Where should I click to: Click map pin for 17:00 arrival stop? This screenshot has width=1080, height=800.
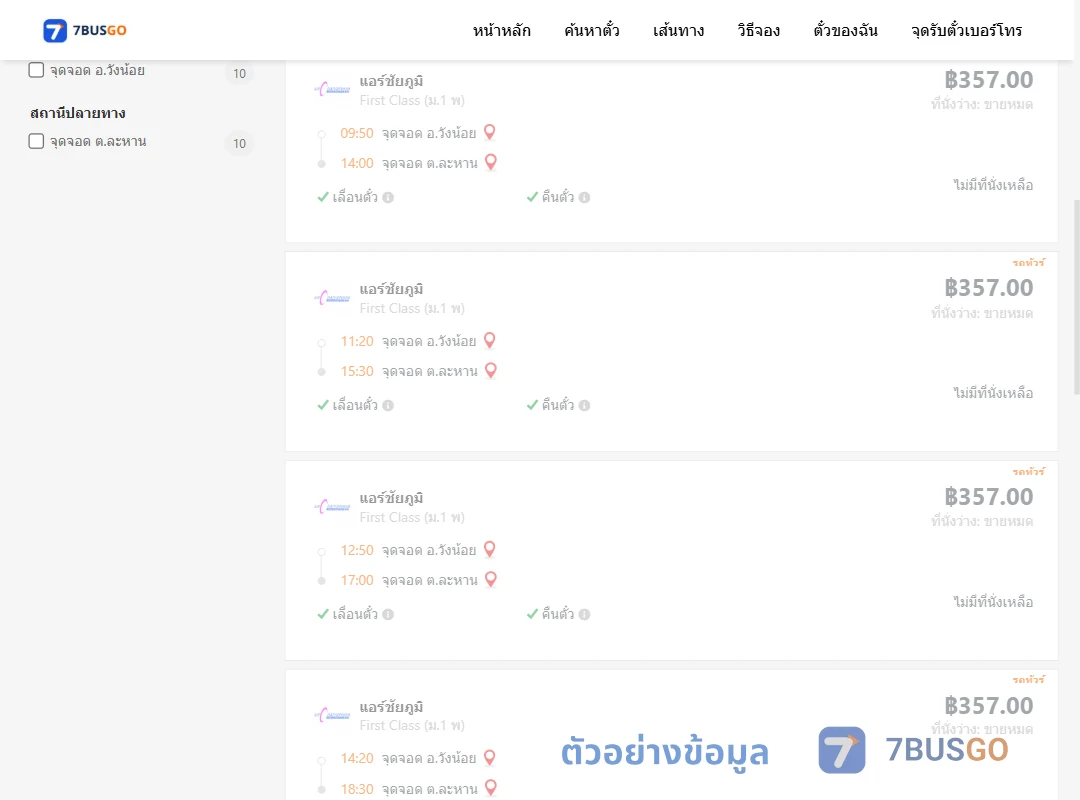[x=491, y=579]
